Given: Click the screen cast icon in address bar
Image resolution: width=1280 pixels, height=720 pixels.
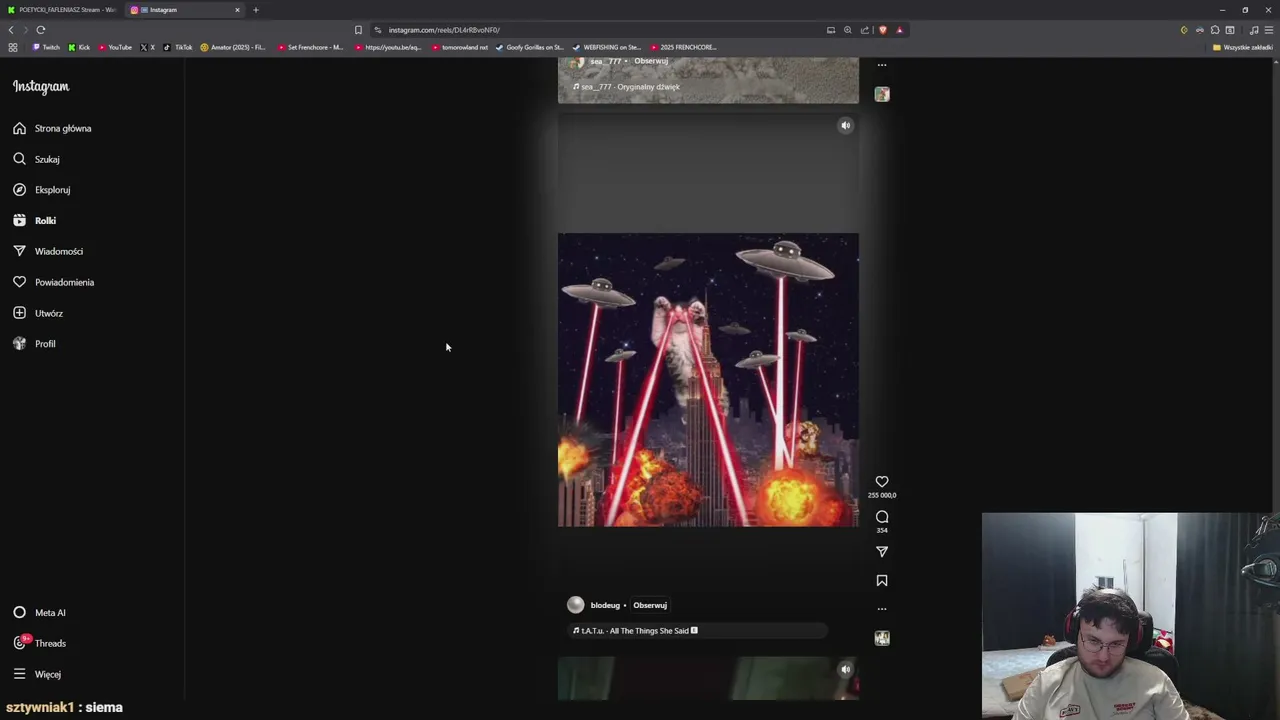Looking at the screenshot, I should [831, 30].
